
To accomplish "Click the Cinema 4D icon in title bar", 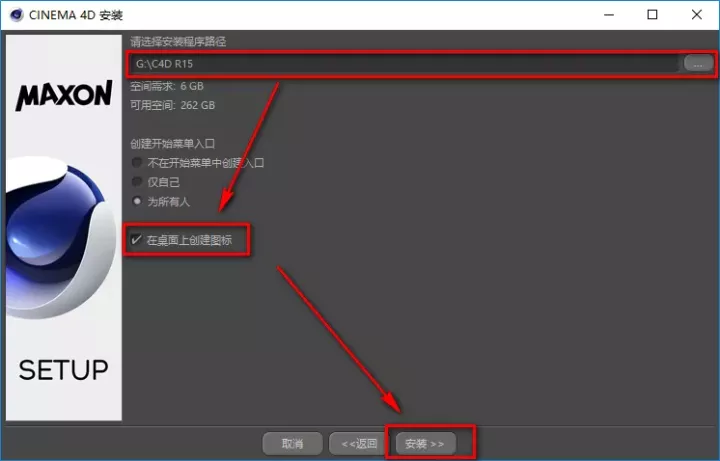I will click(17, 15).
